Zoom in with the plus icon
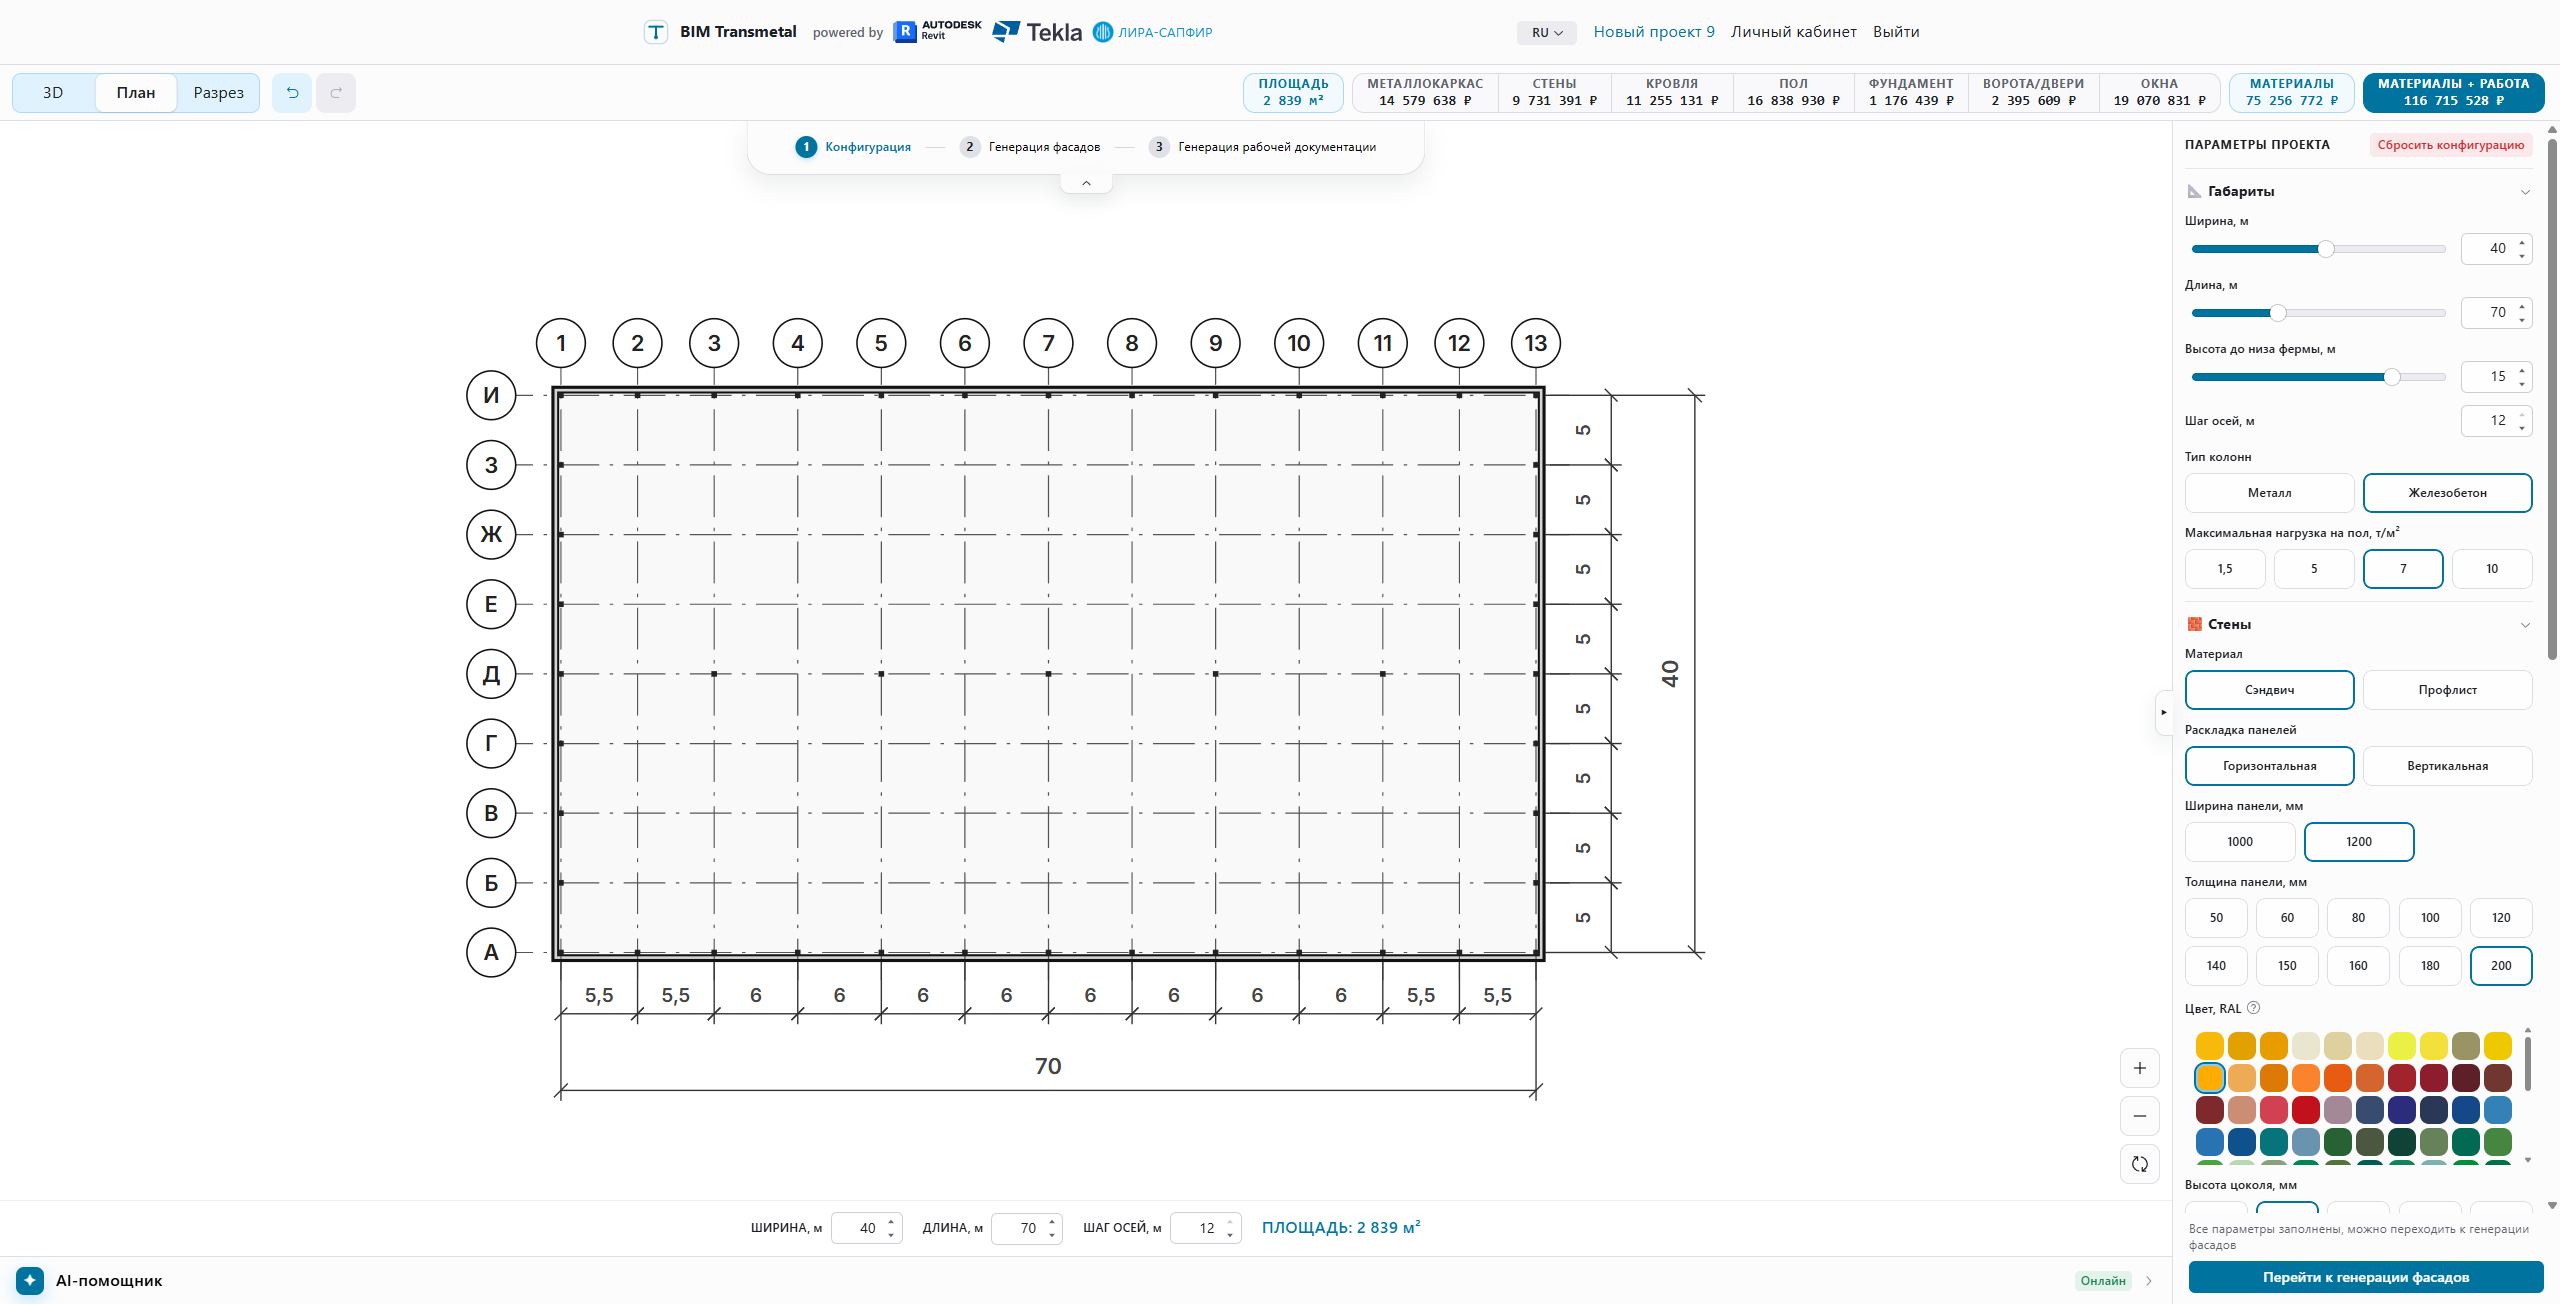This screenshot has height=1304, width=2560. [x=2139, y=1068]
